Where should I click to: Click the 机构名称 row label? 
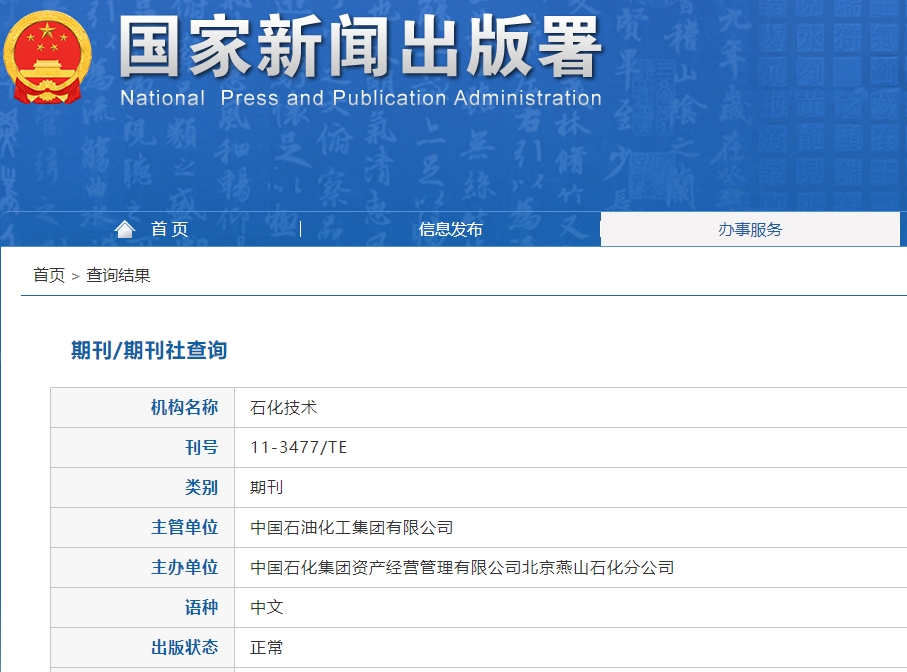point(184,408)
